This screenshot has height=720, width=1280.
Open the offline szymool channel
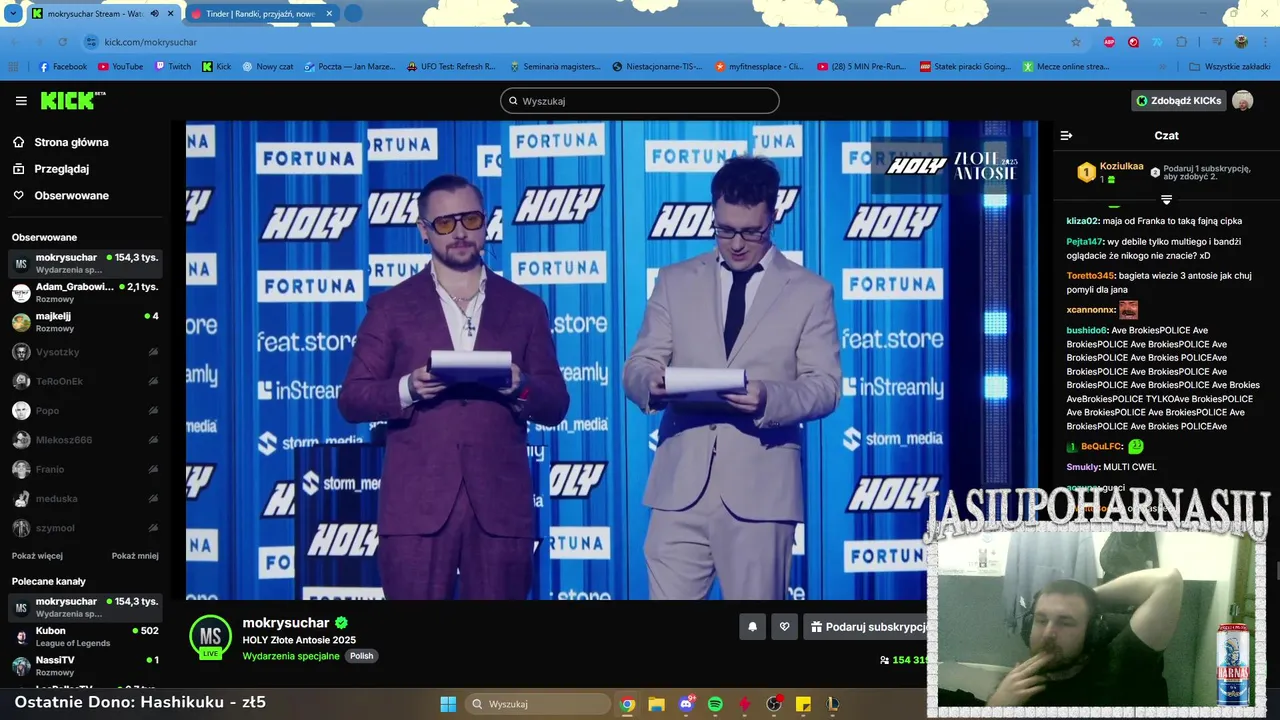(x=85, y=528)
